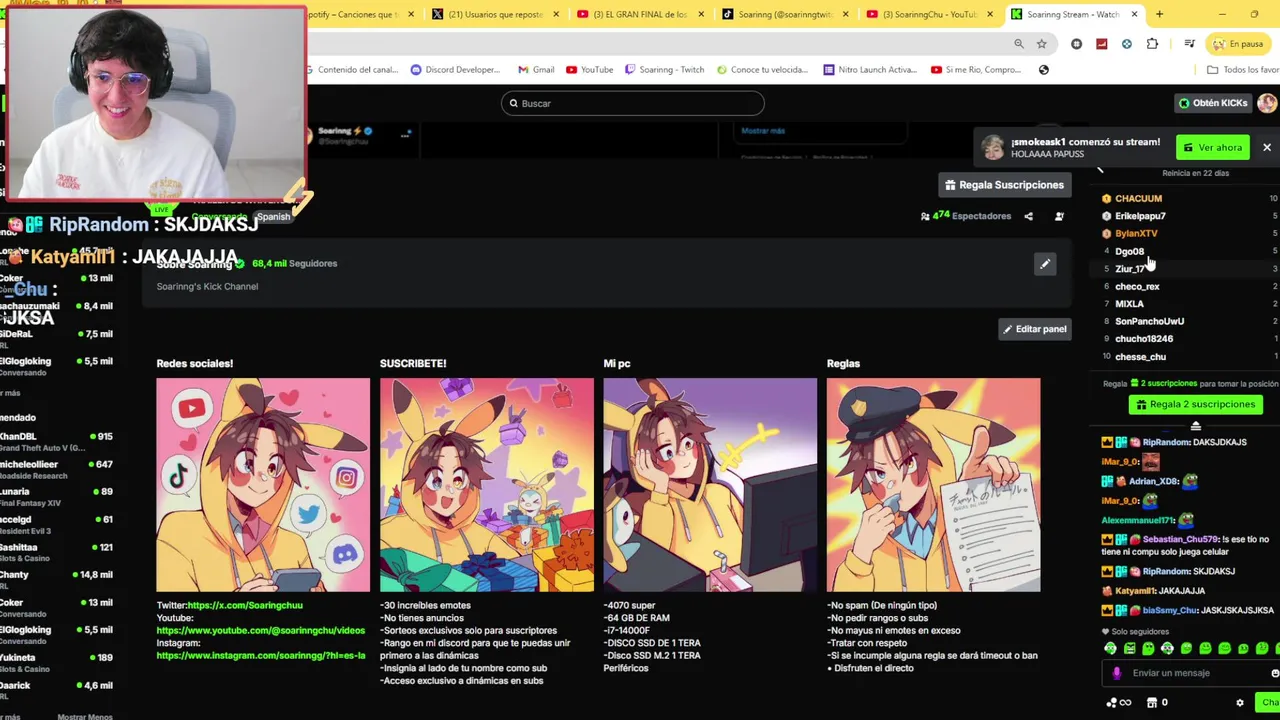Click the red chart extension icon
The height and width of the screenshot is (720, 1280).
1101,44
